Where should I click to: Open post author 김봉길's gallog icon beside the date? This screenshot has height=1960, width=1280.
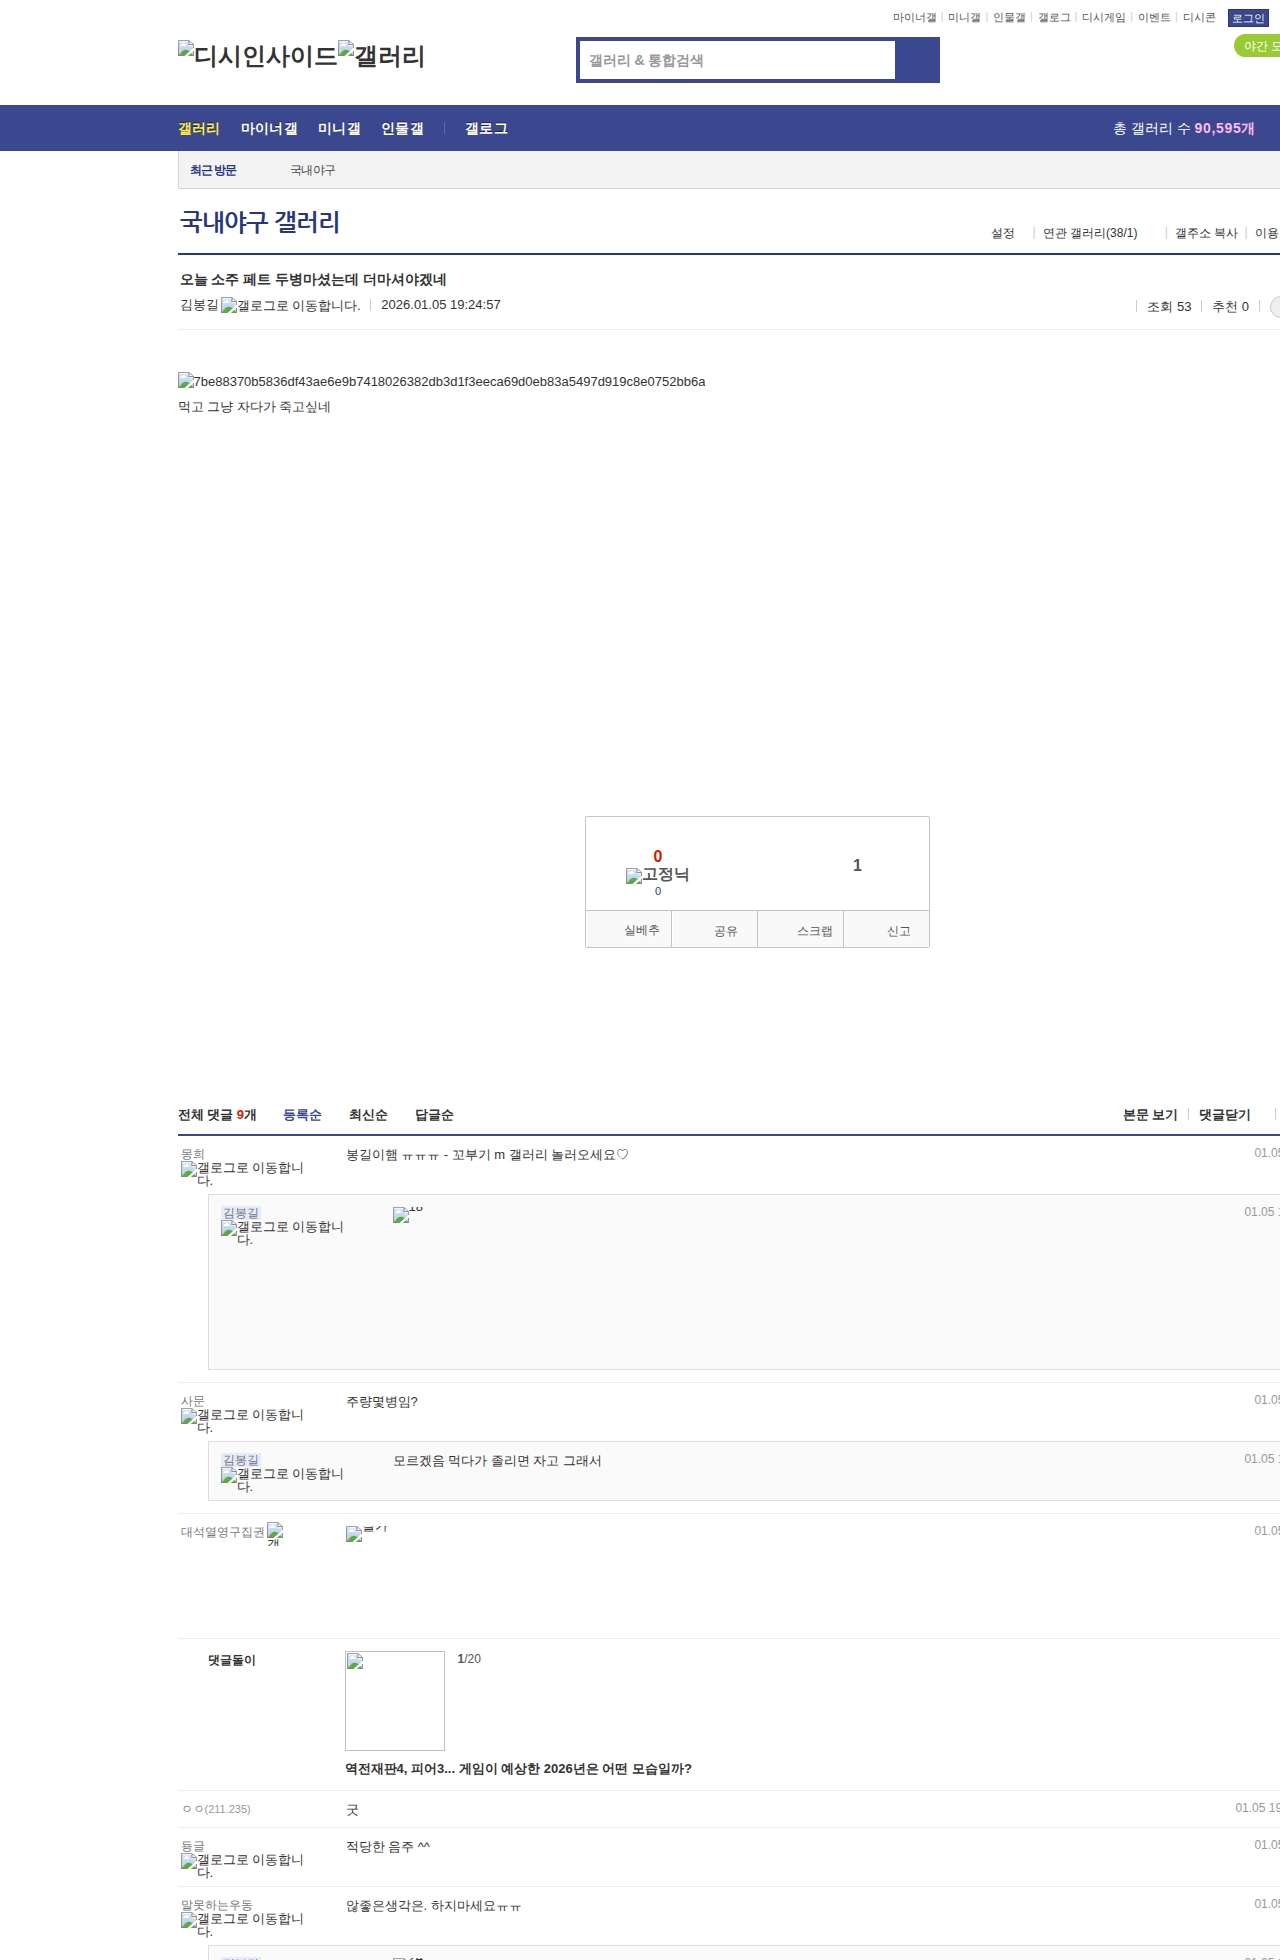tap(290, 306)
